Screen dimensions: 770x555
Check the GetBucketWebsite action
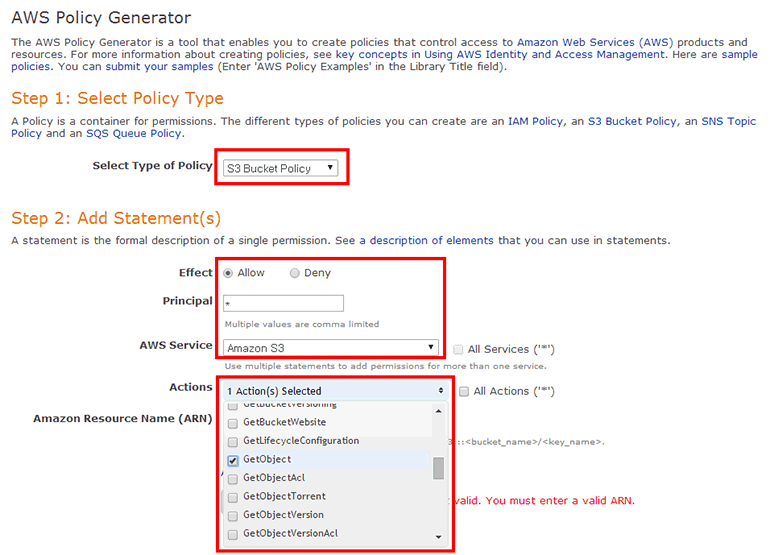tap(233, 423)
